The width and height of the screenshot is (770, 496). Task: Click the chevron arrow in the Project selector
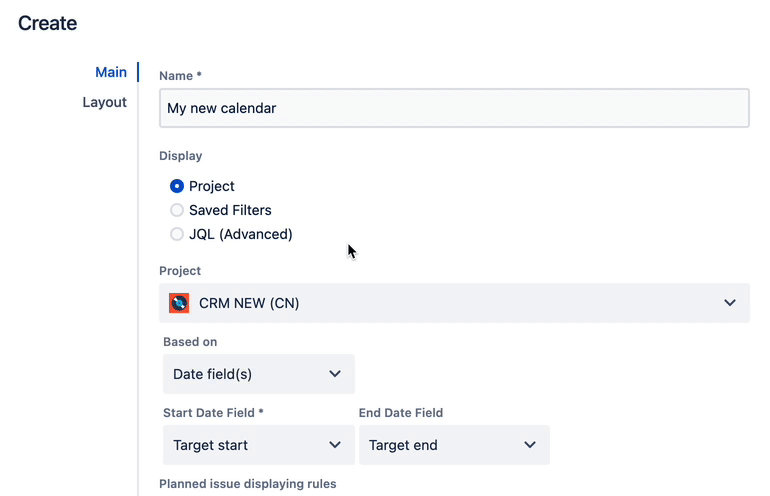(730, 303)
